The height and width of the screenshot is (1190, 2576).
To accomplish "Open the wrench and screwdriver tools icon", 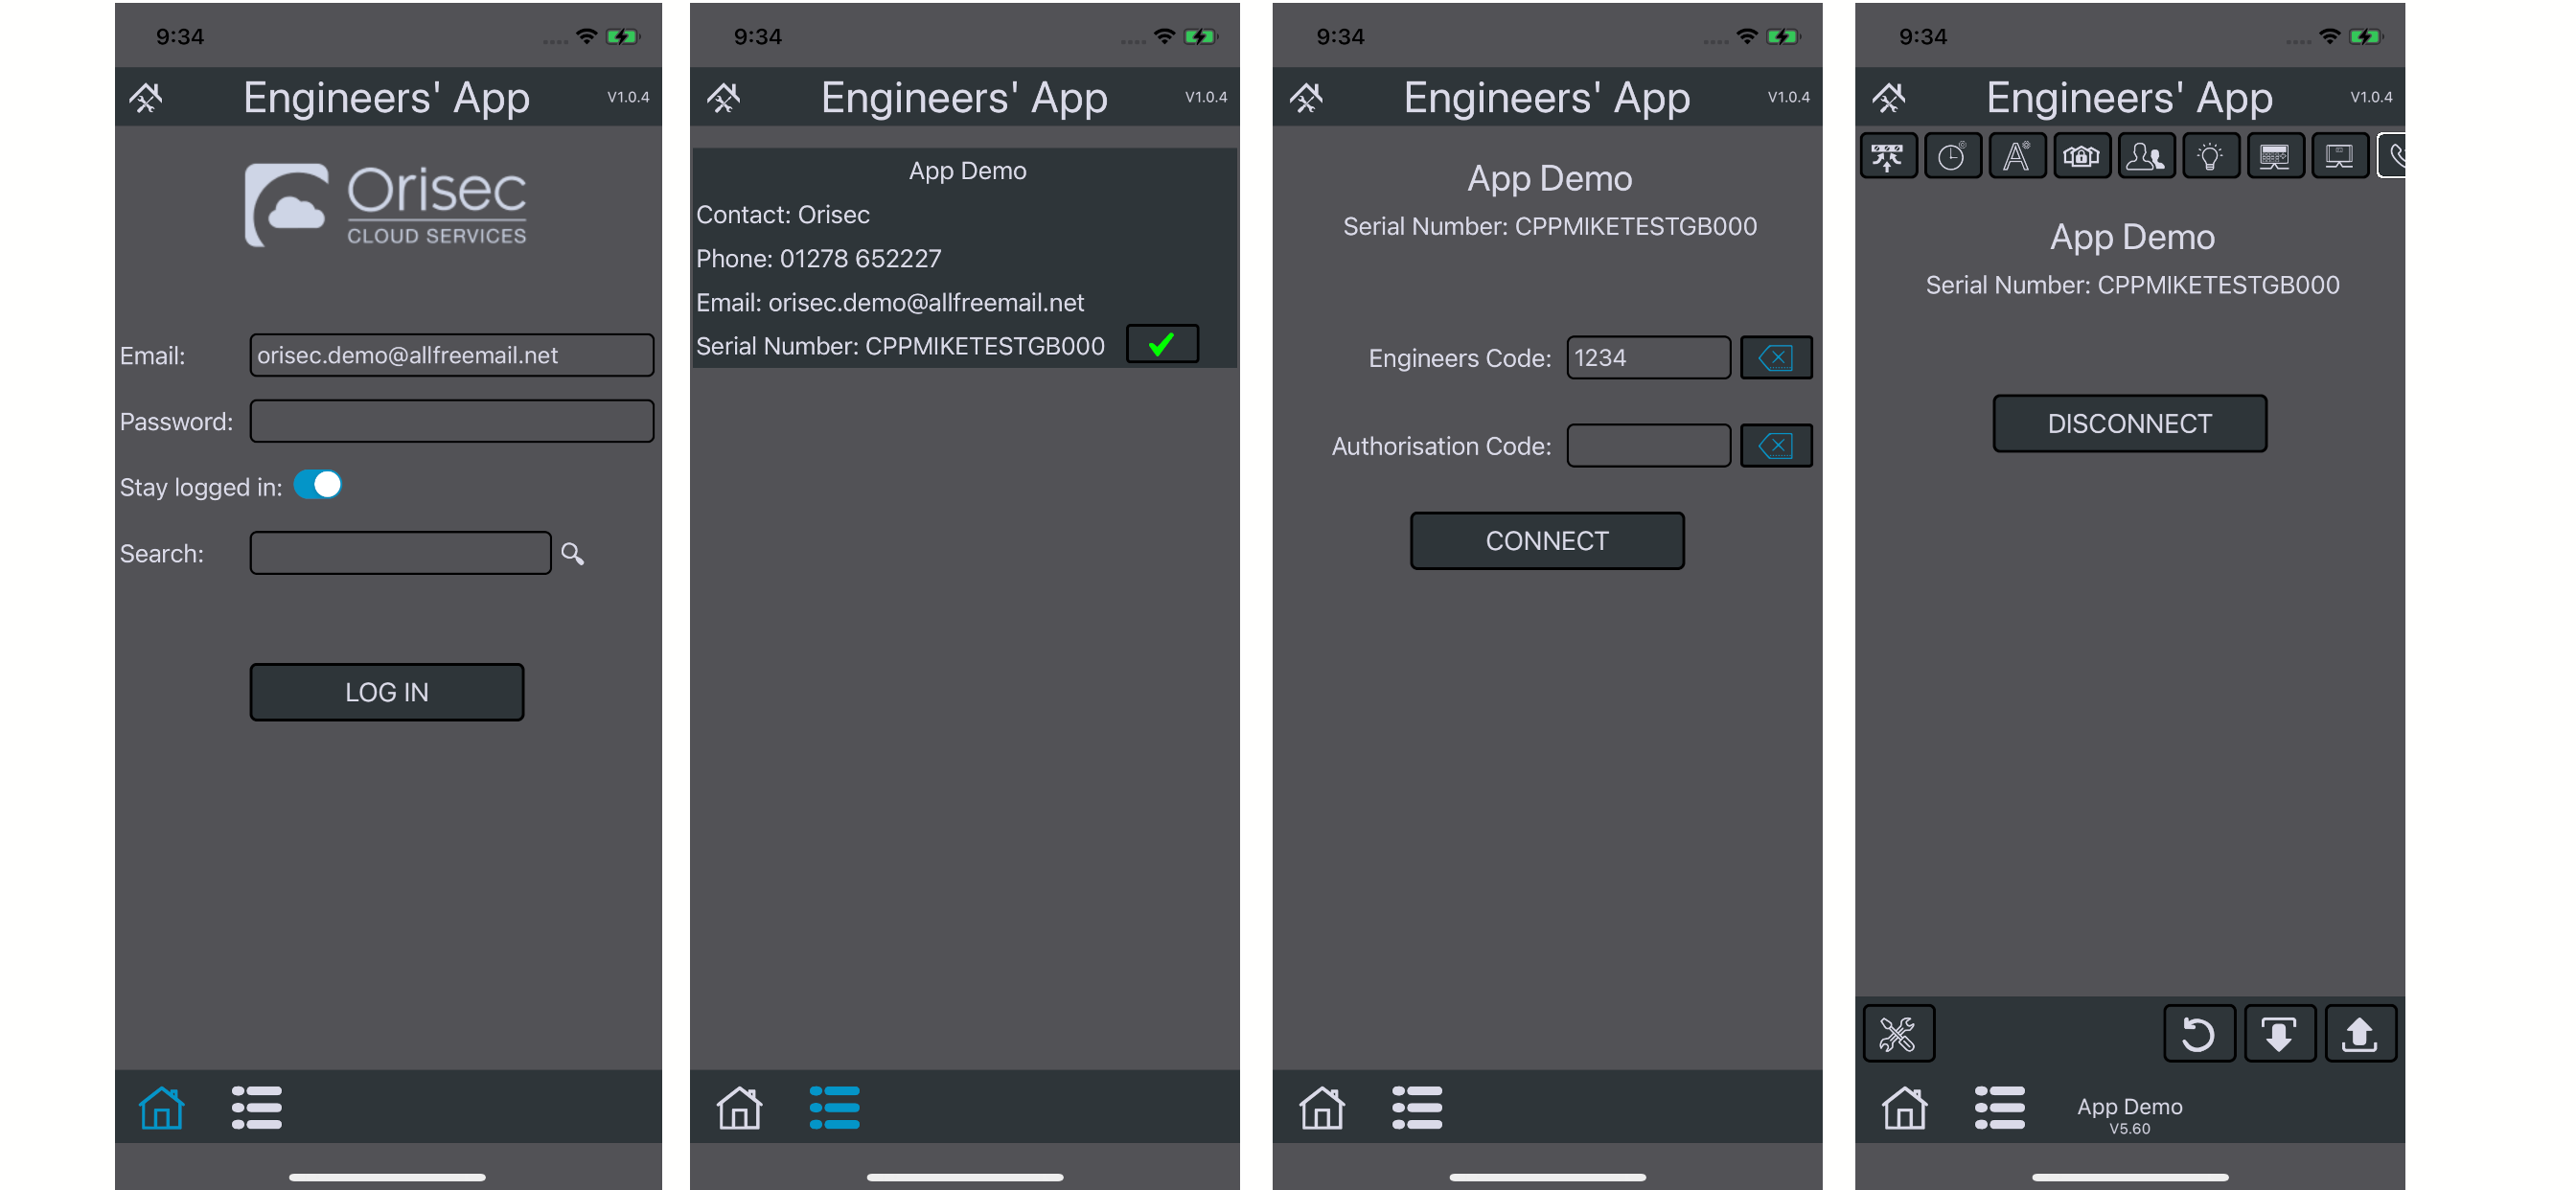I will coord(1898,1033).
